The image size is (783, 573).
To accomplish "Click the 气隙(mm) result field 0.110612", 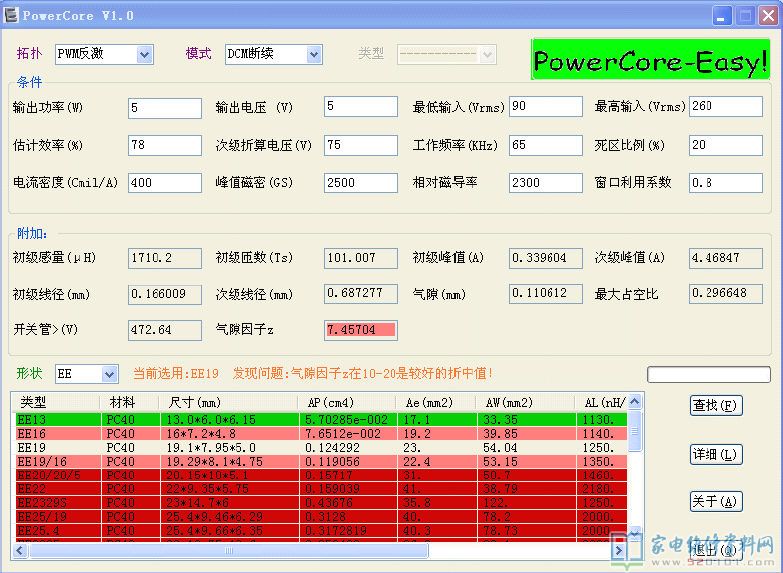I will coord(546,294).
